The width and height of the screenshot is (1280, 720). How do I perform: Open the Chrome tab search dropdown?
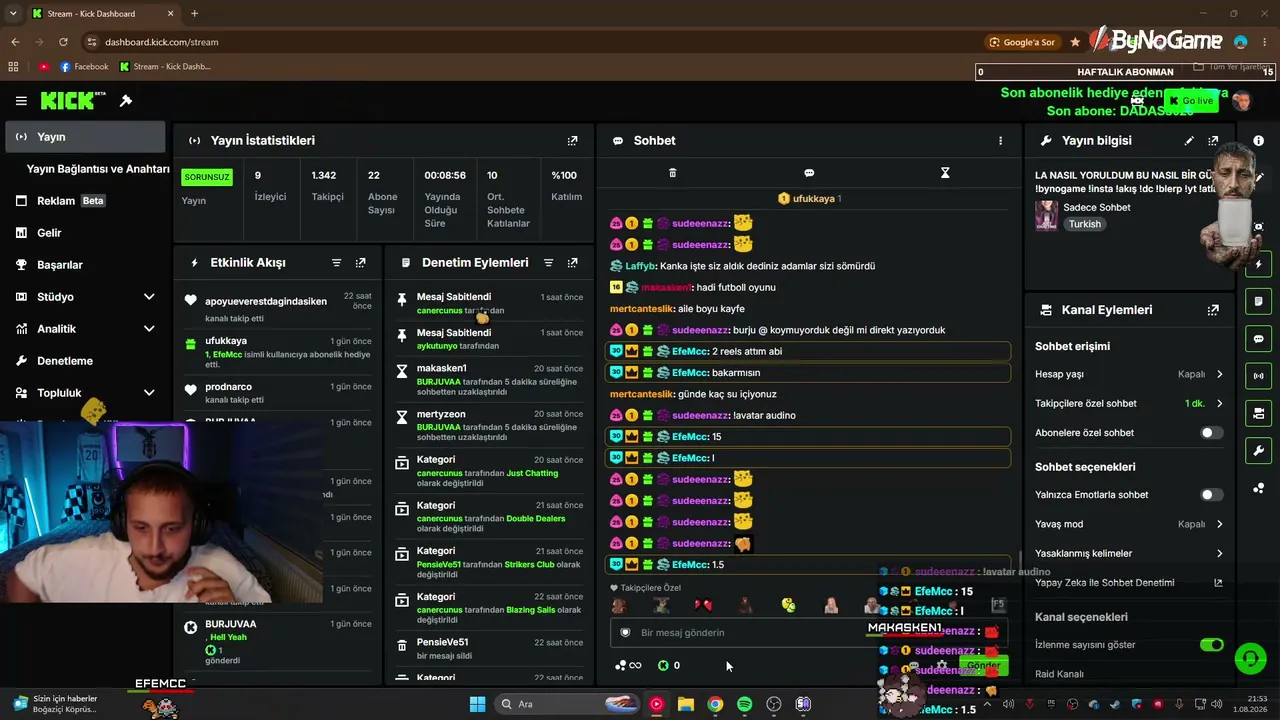[x=14, y=14]
